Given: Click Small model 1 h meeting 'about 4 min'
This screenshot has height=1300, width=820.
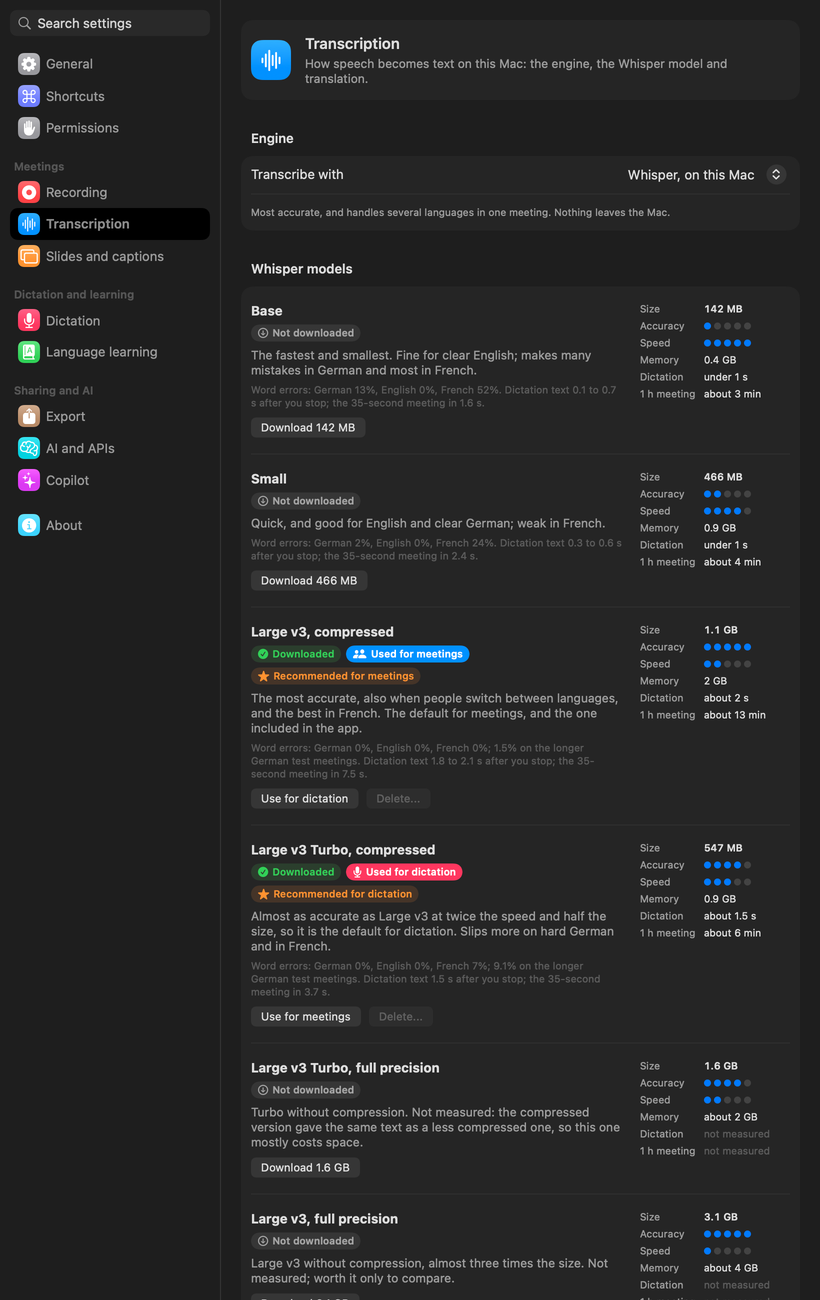Looking at the screenshot, I should pos(732,562).
